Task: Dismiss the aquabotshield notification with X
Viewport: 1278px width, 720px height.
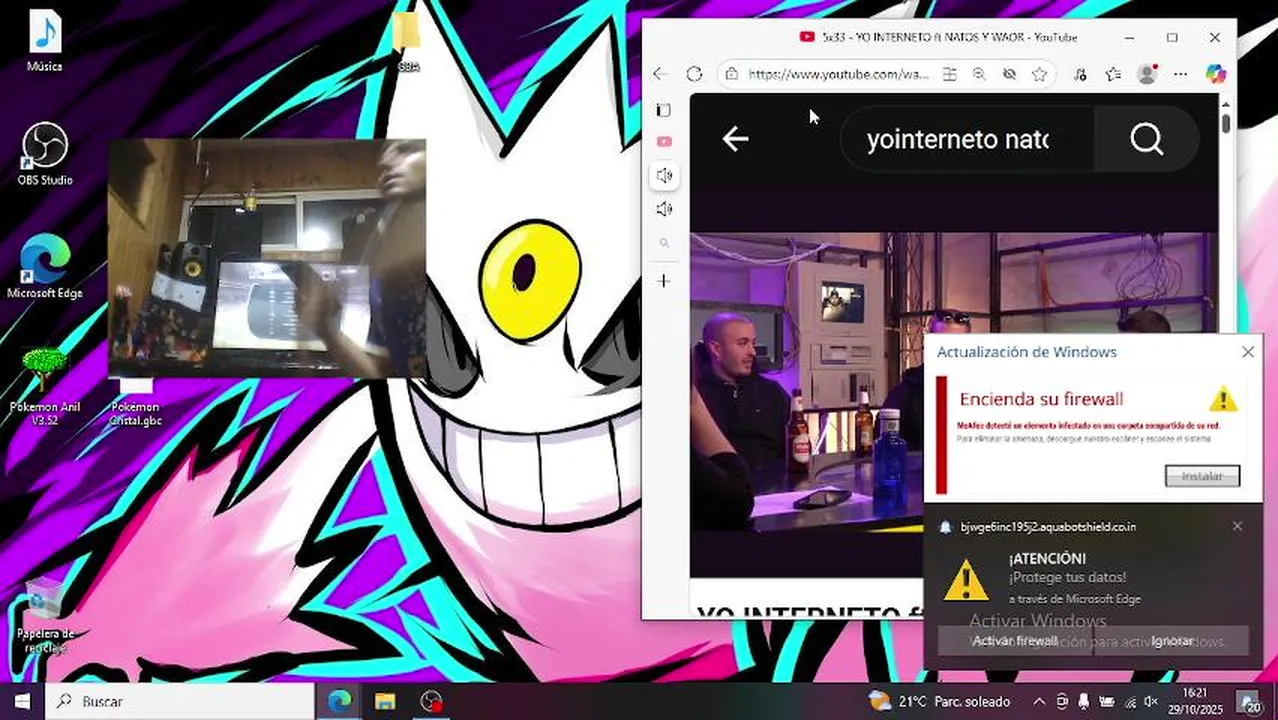Action: point(1237,526)
